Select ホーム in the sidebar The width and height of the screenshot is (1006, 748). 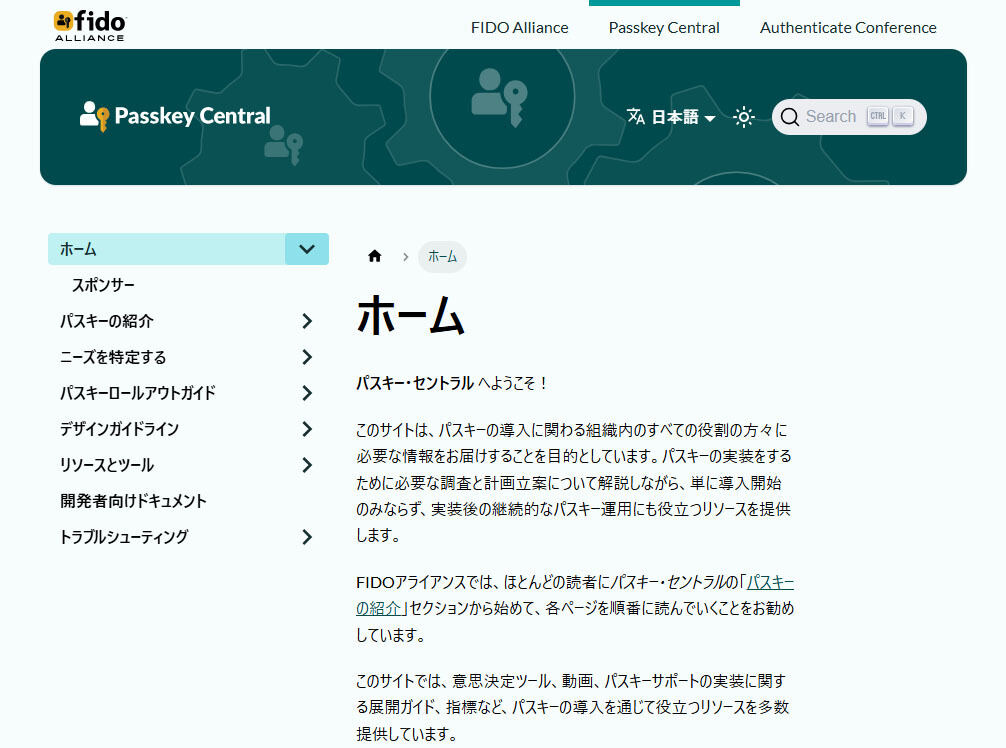pos(167,249)
